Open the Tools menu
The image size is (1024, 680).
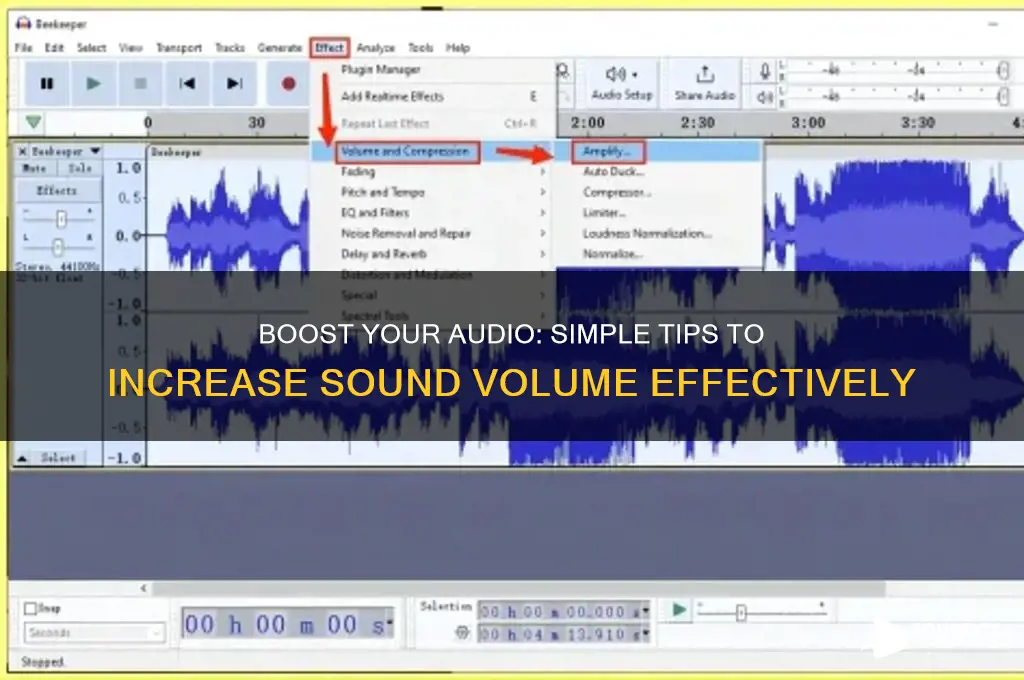(421, 48)
